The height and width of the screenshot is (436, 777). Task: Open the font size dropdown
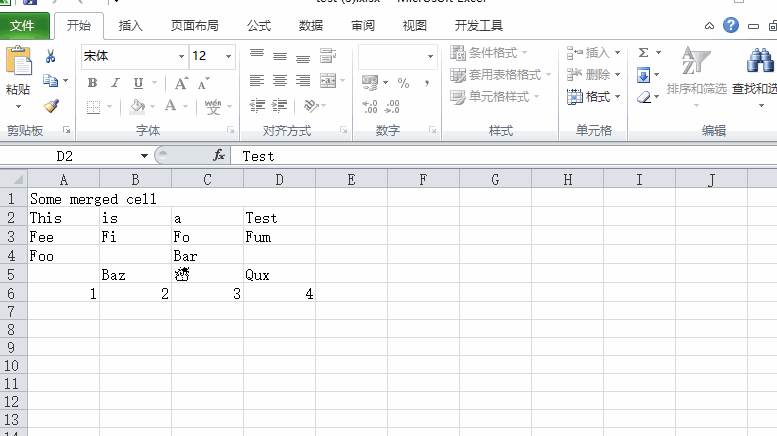coord(228,56)
